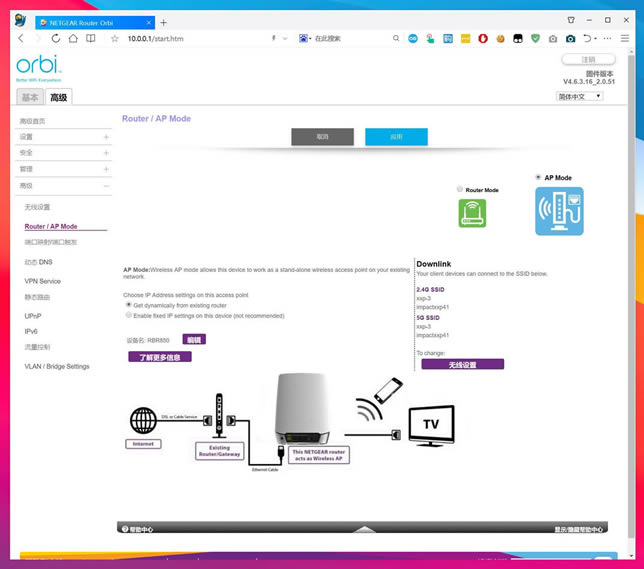Open UPnP sidebar item
Screen dimensions: 644x569
click(33, 316)
